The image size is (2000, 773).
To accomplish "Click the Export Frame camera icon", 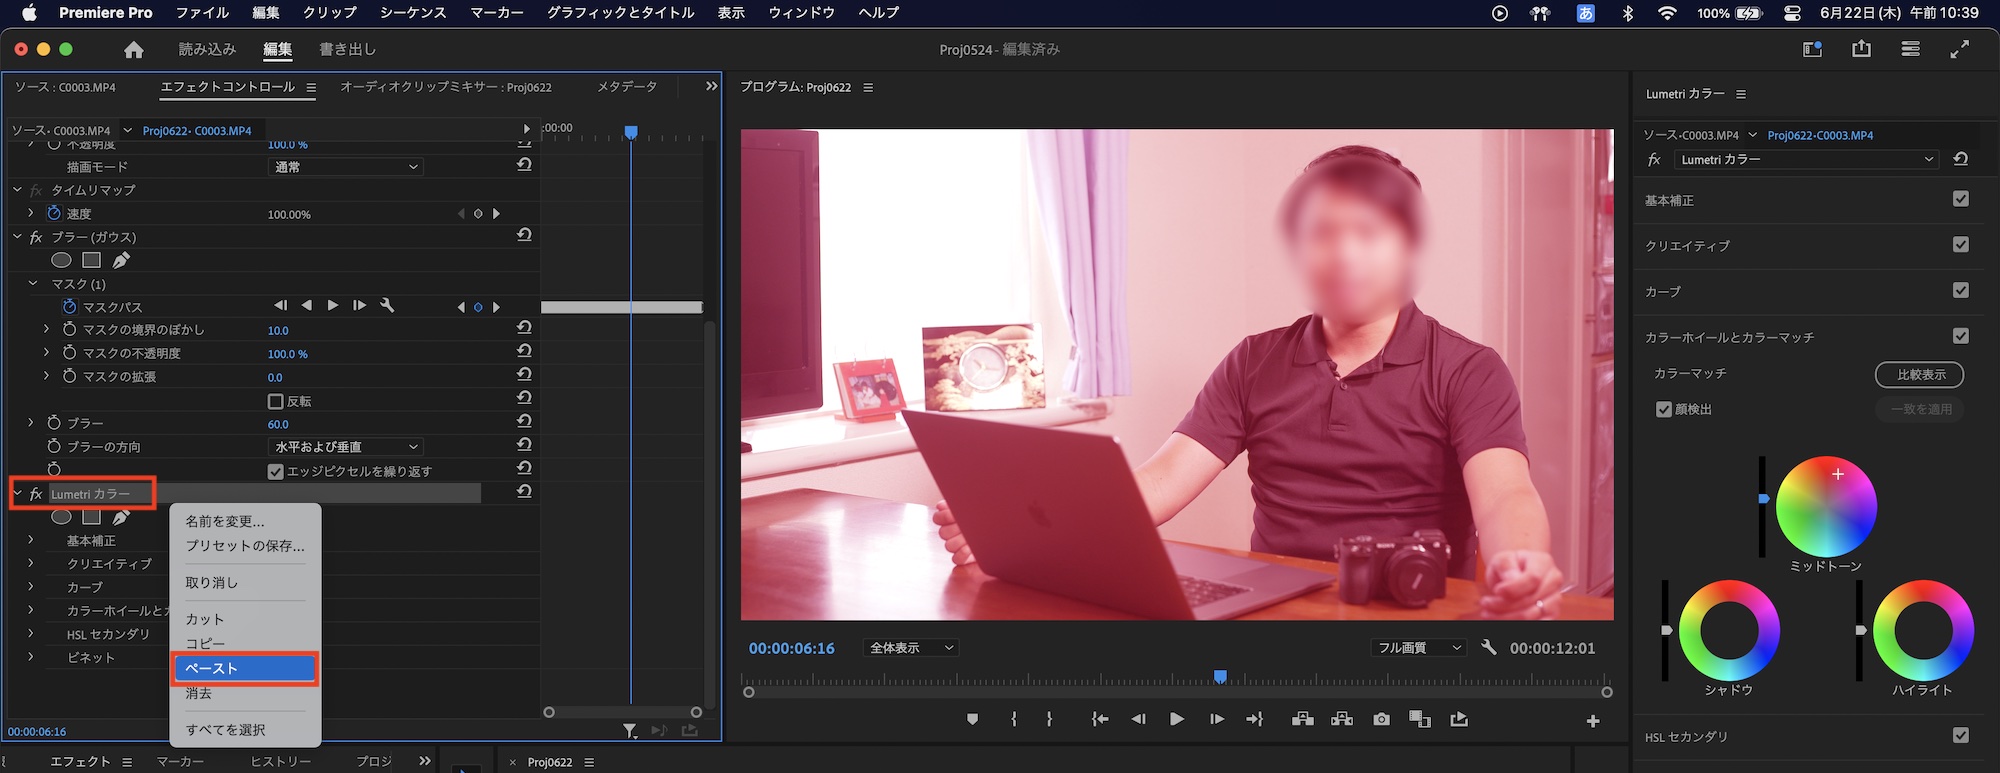I will [1381, 719].
